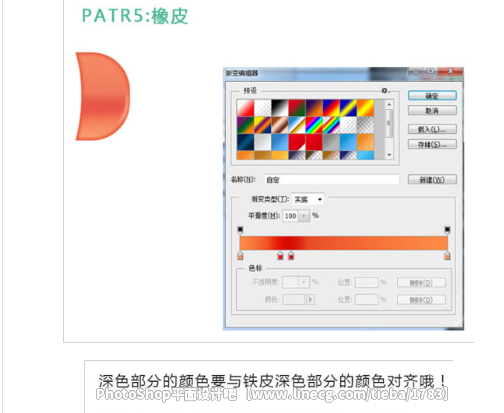Click the smoothness field showing 100

click(x=291, y=216)
